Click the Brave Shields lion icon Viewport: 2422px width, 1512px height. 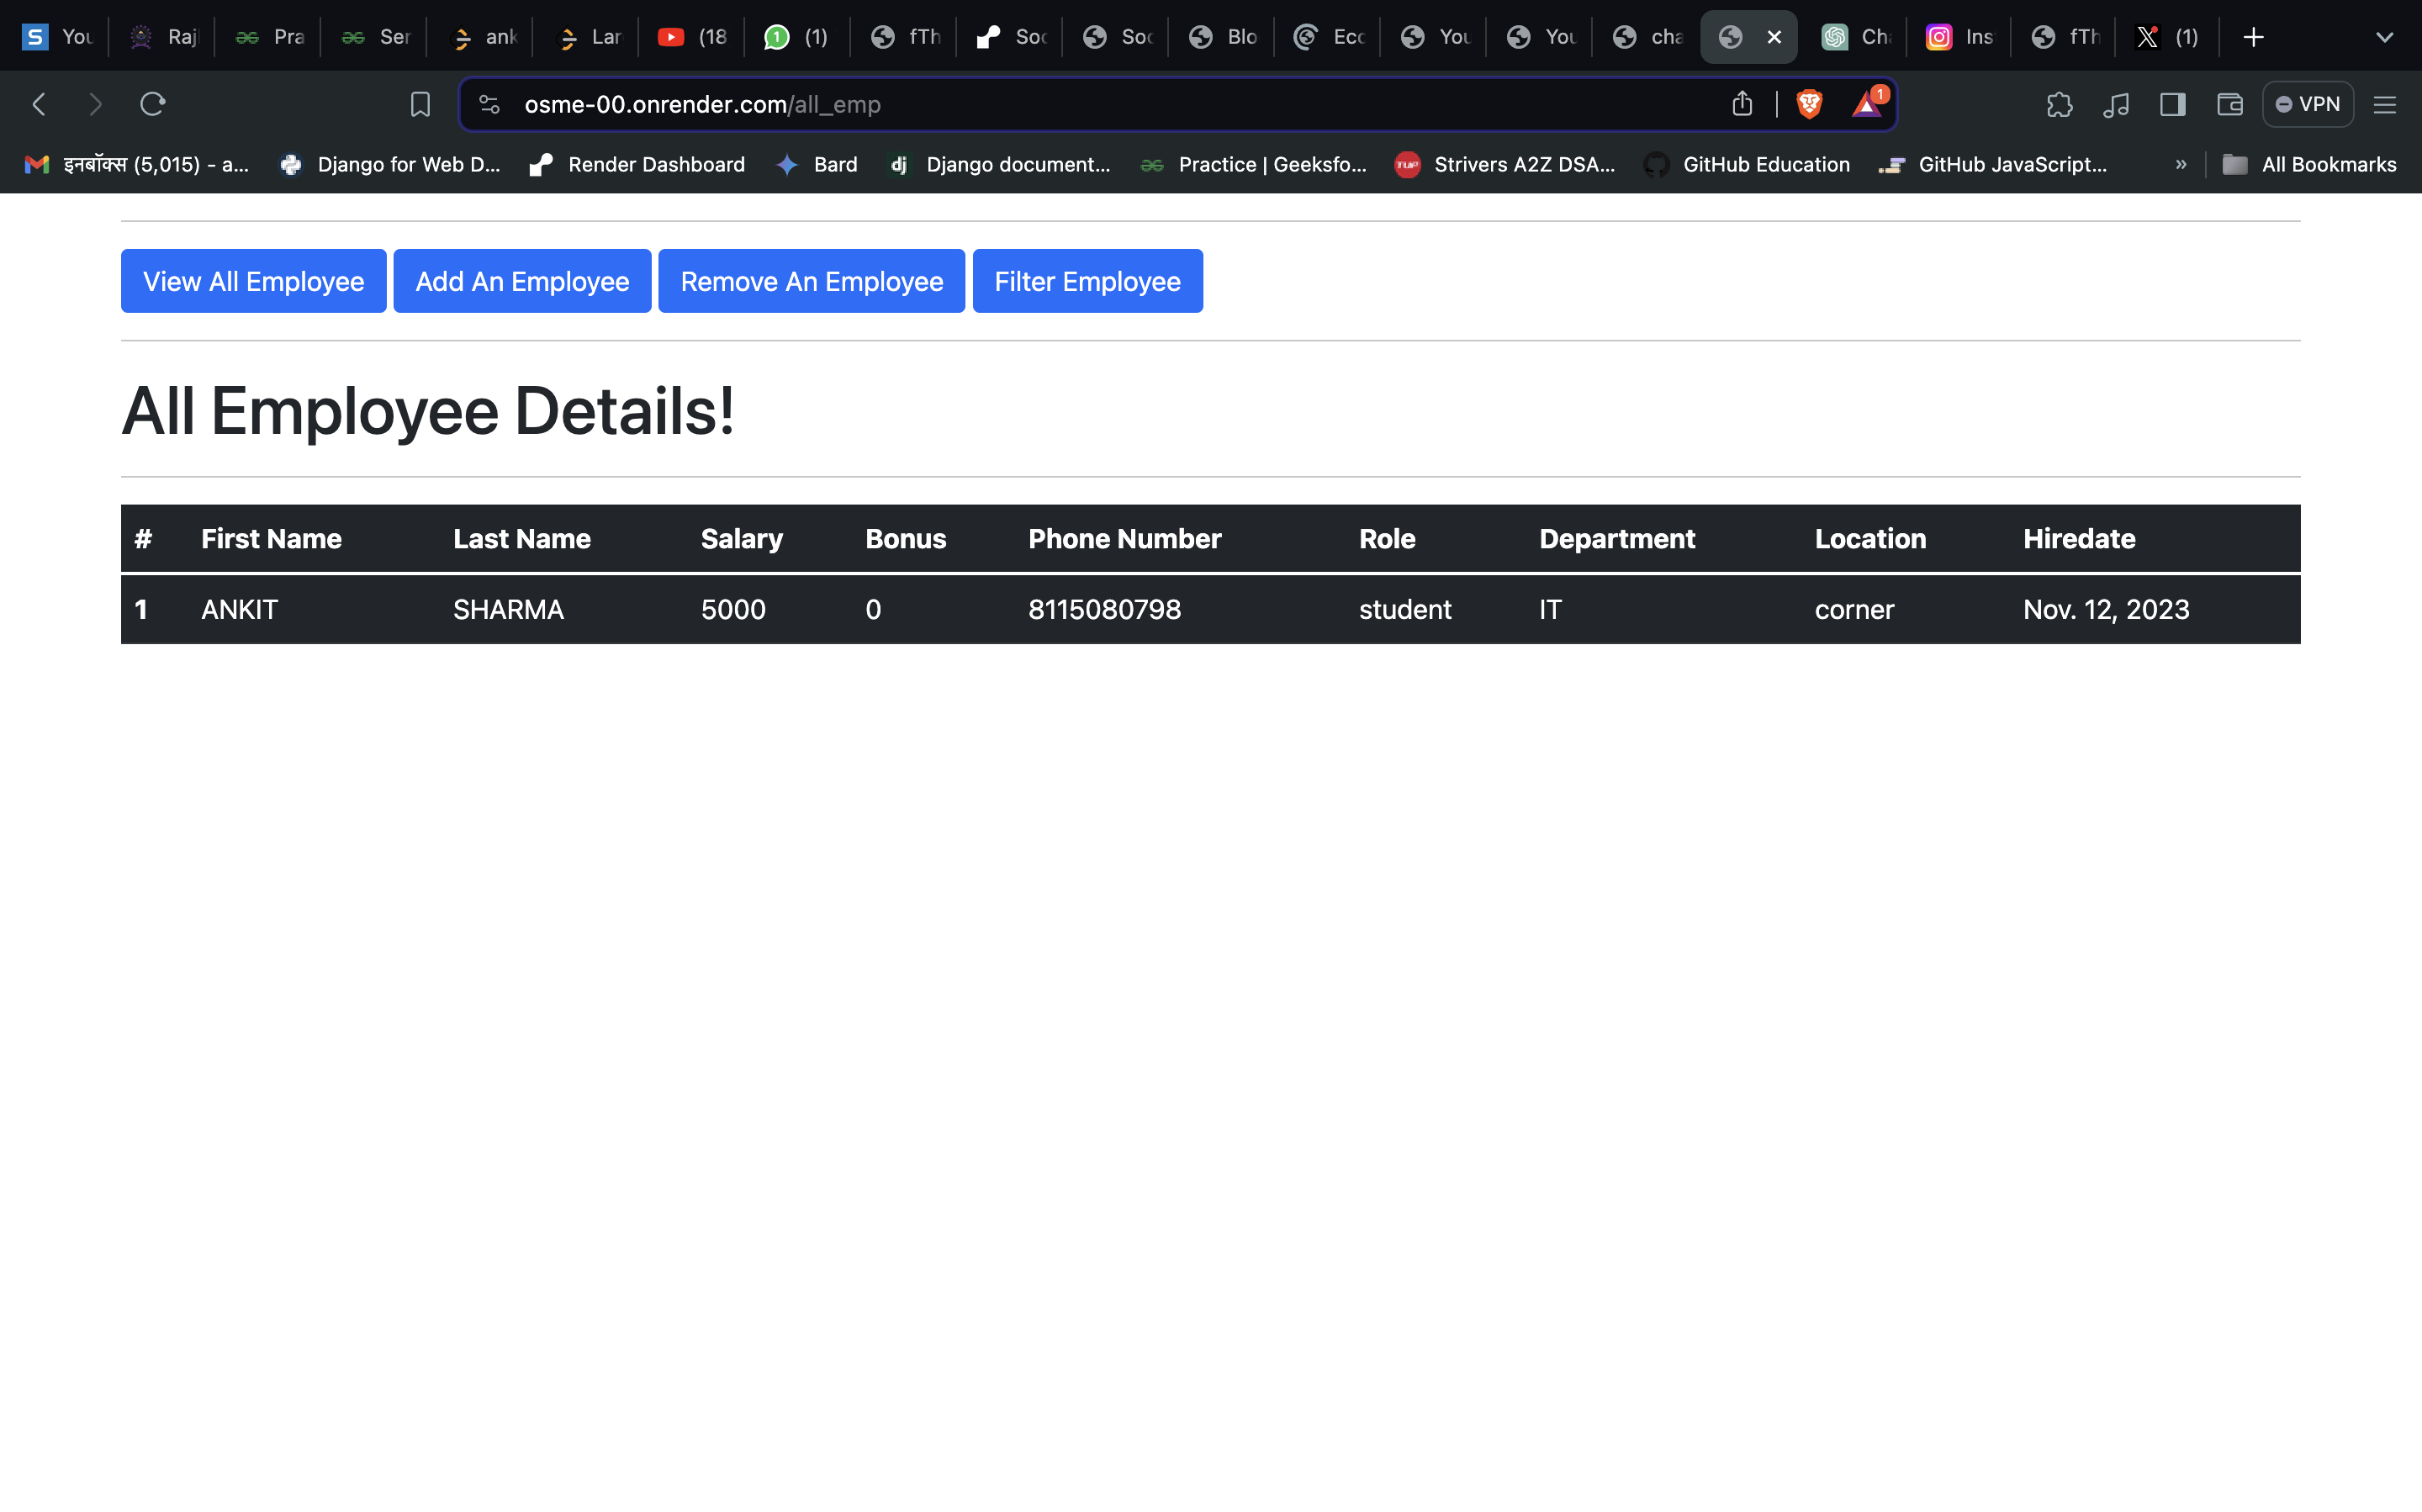[1809, 104]
